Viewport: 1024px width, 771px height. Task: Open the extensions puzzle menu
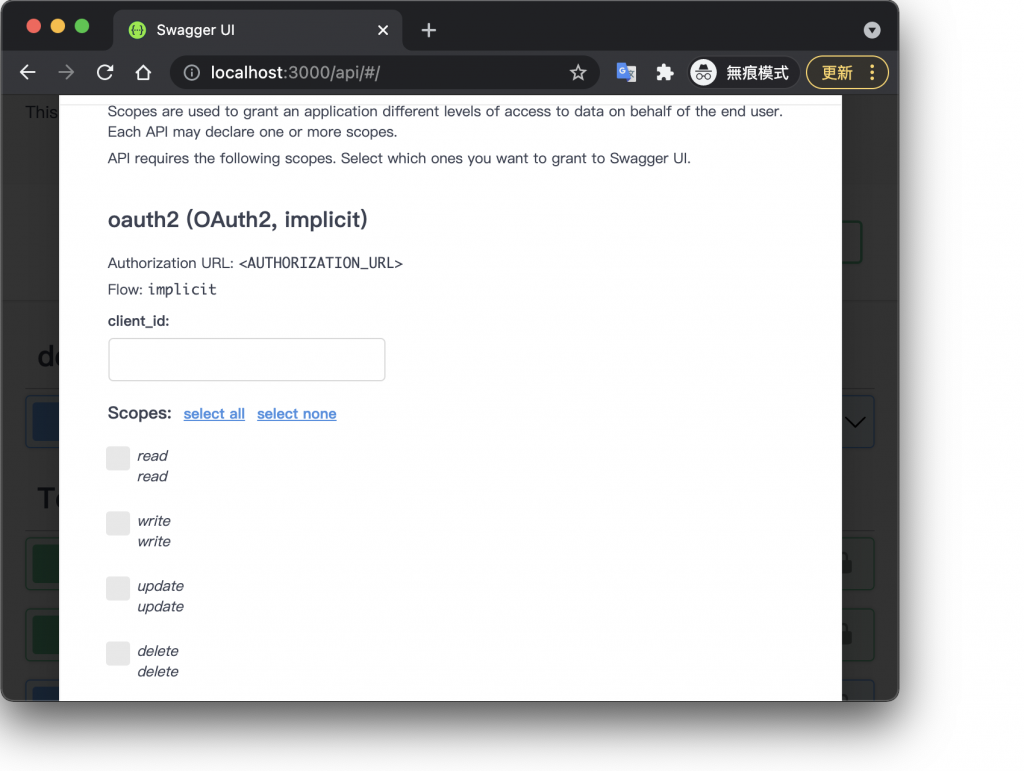[665, 72]
